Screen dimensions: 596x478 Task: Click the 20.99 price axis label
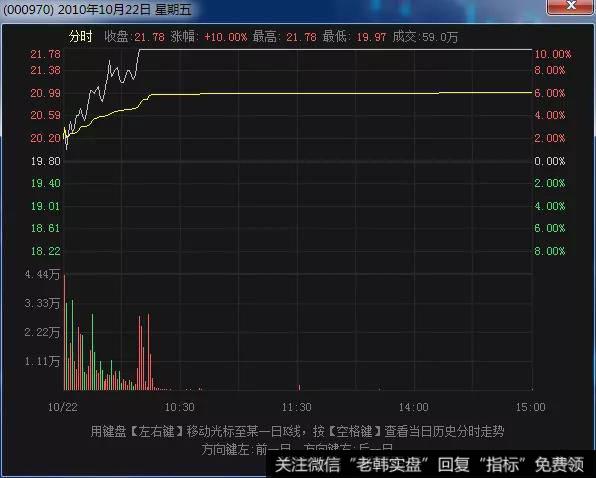(x=45, y=93)
